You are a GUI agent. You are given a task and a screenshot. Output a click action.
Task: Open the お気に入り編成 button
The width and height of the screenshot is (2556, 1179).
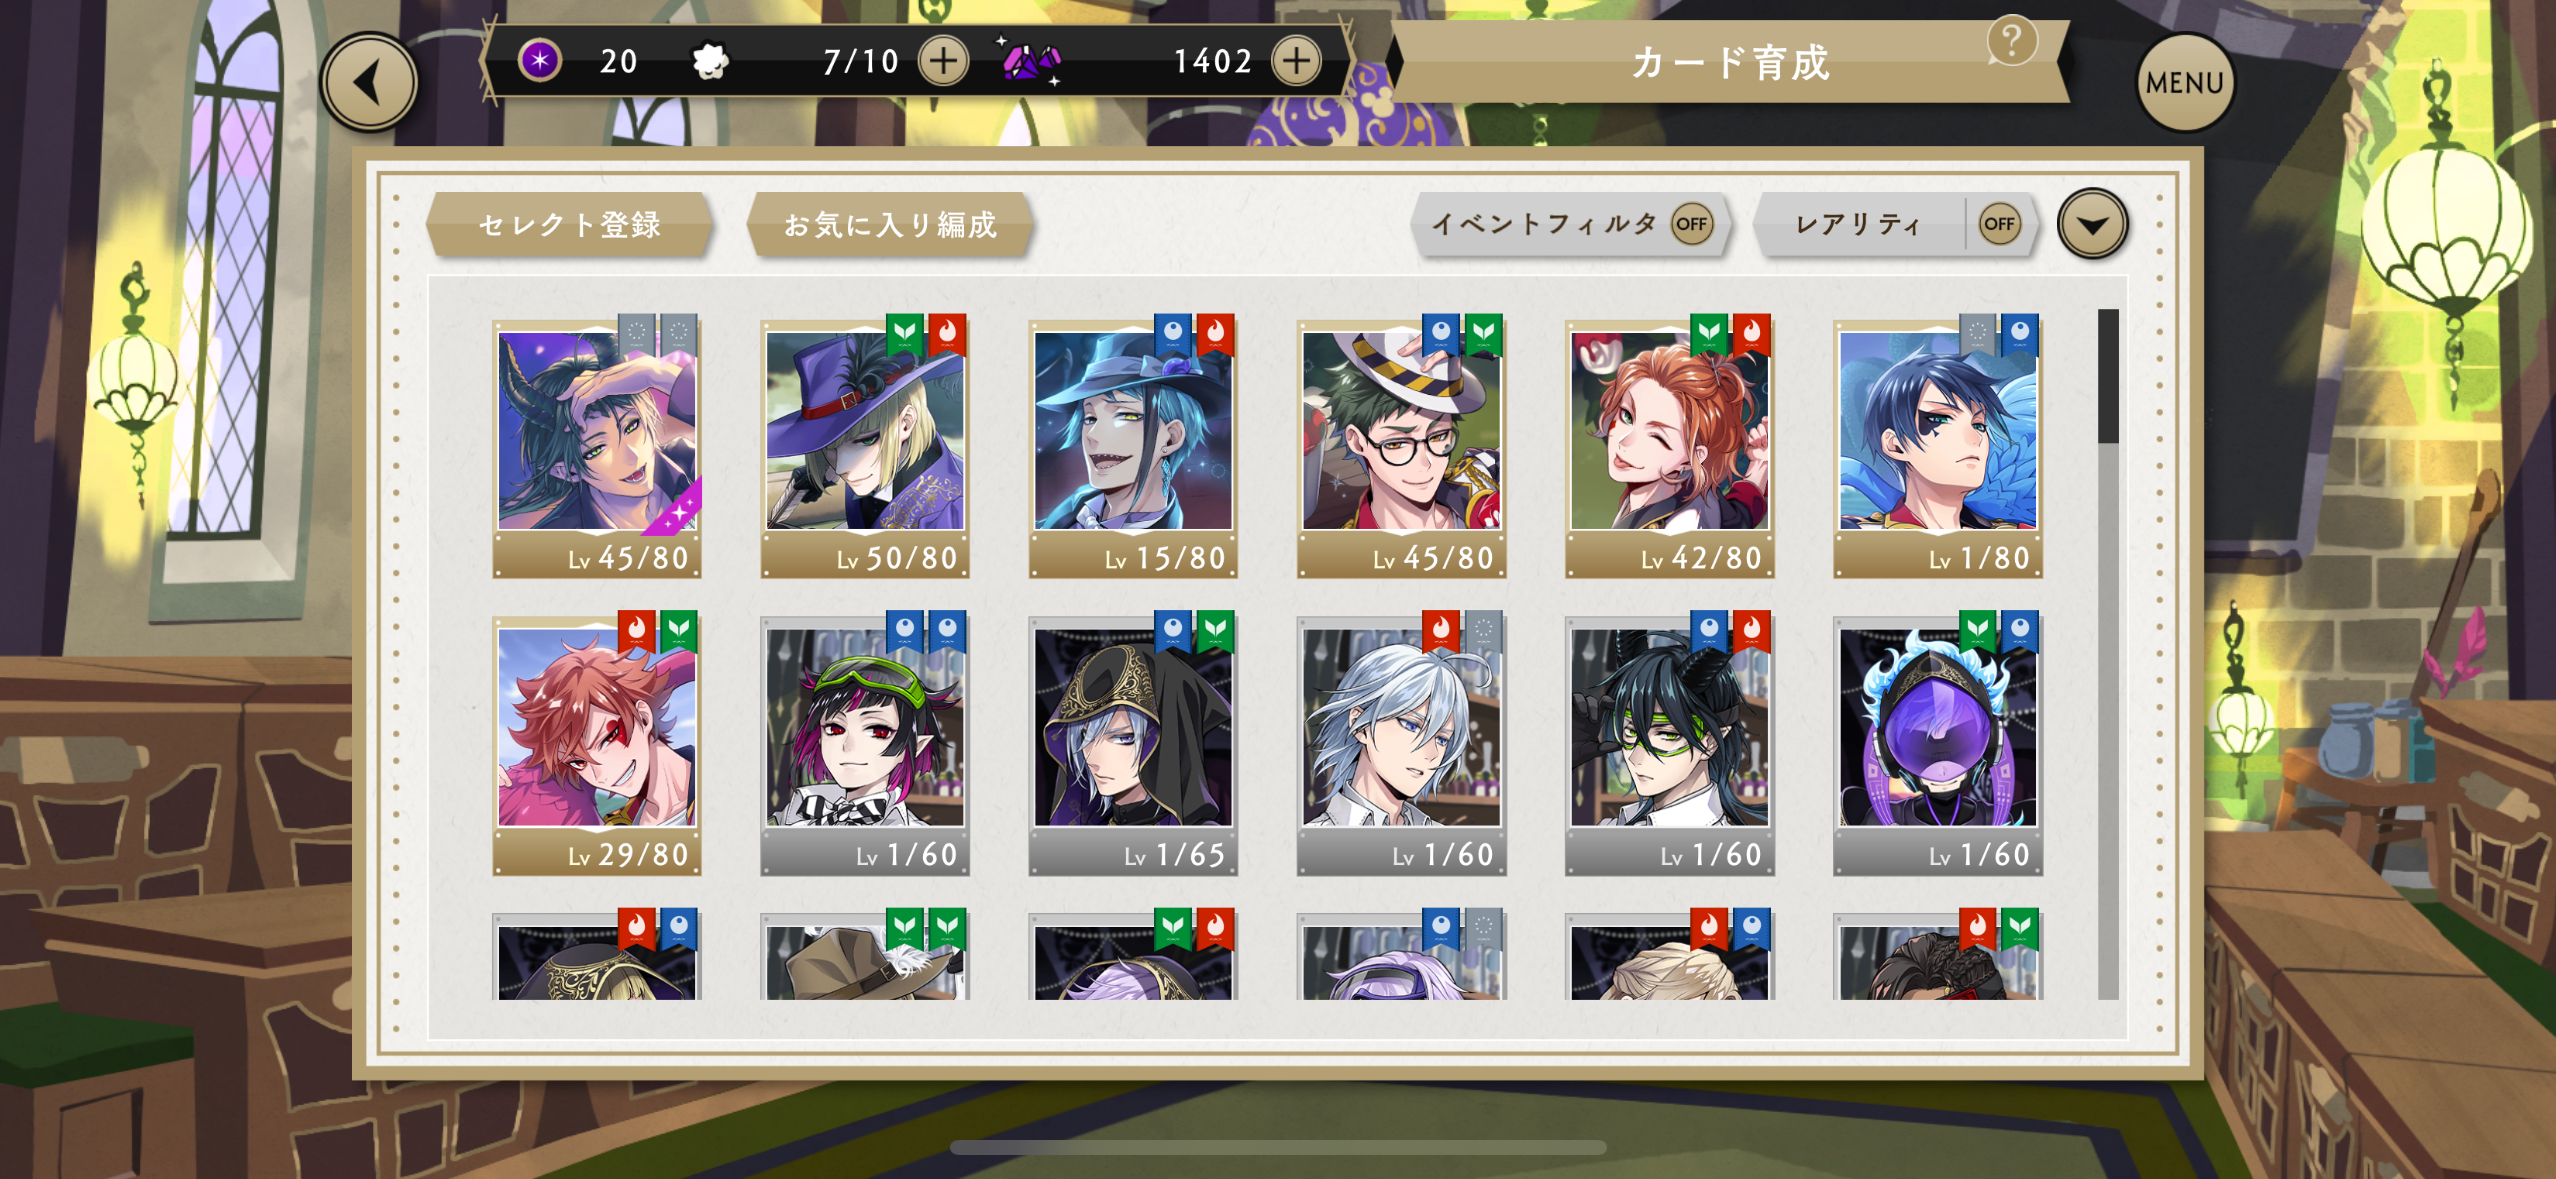click(x=890, y=225)
